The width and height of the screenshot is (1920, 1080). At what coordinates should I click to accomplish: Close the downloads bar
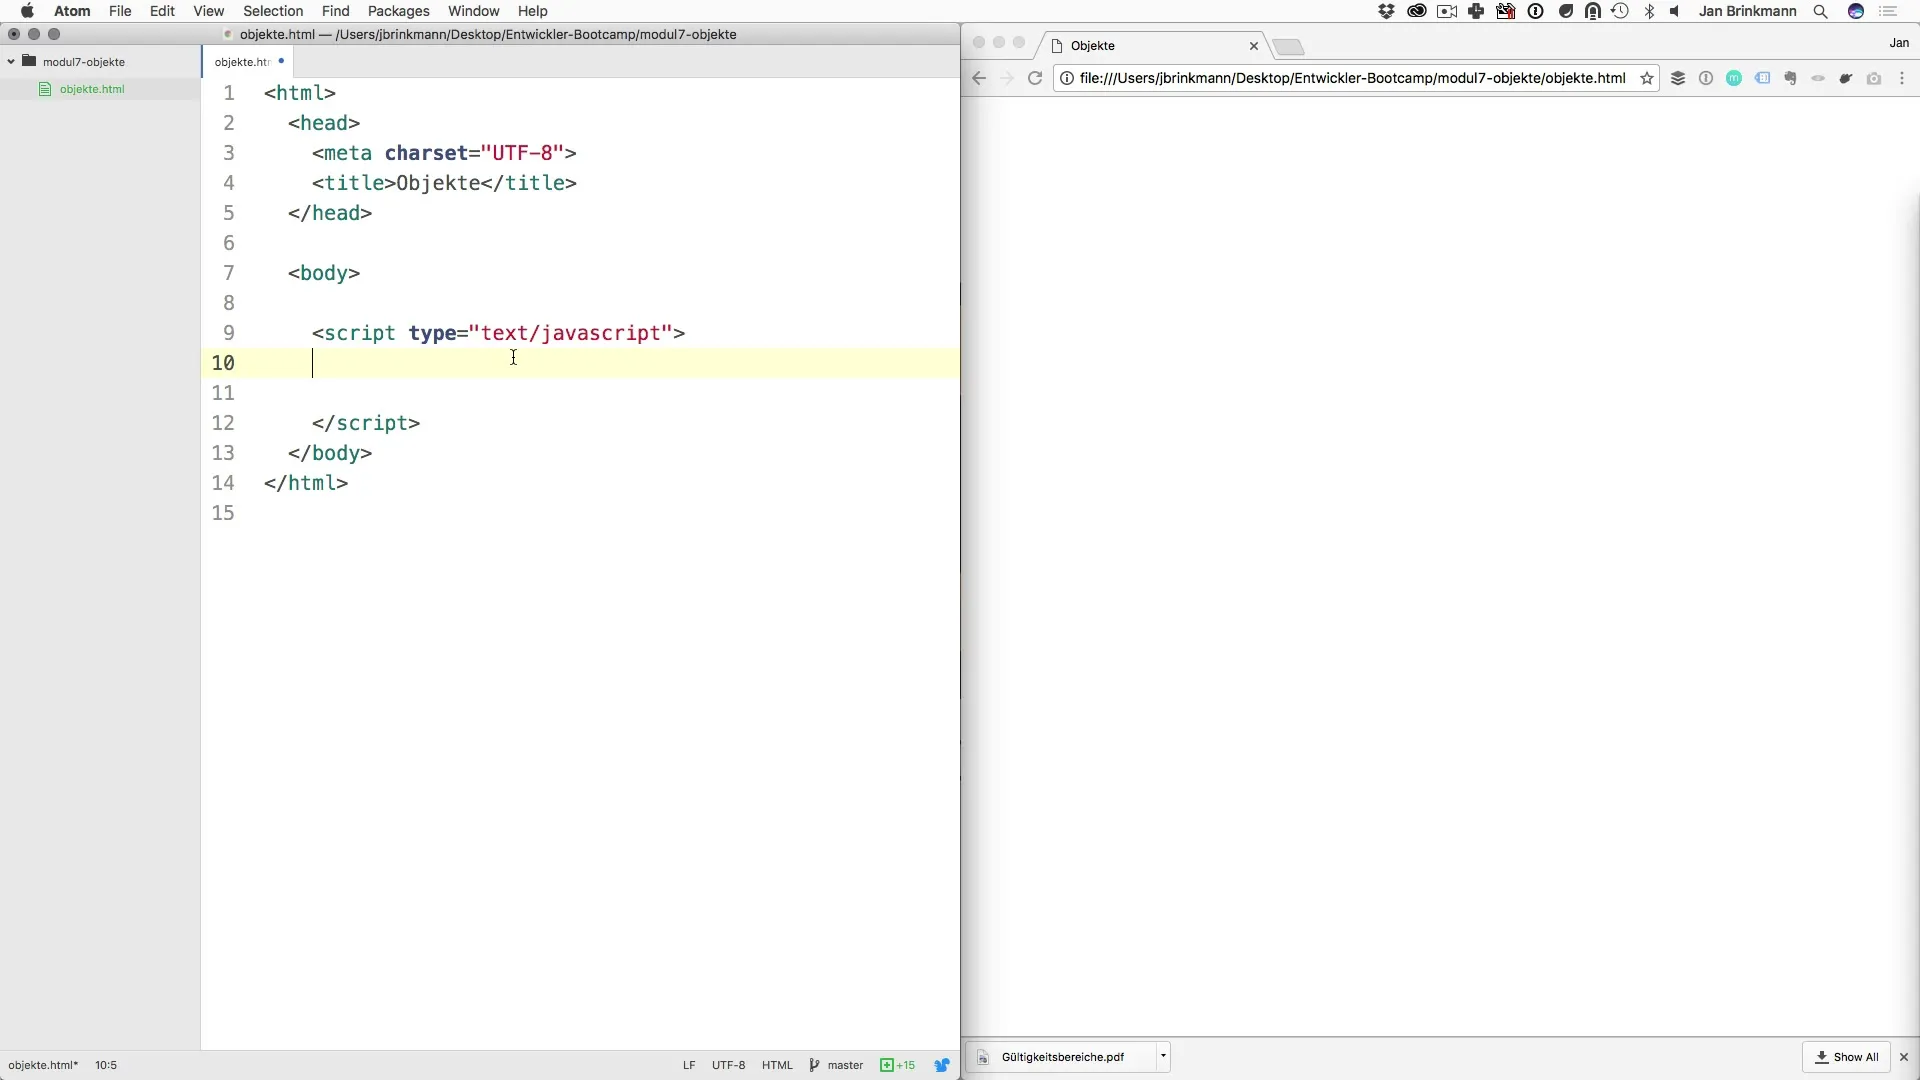[x=1904, y=1057]
